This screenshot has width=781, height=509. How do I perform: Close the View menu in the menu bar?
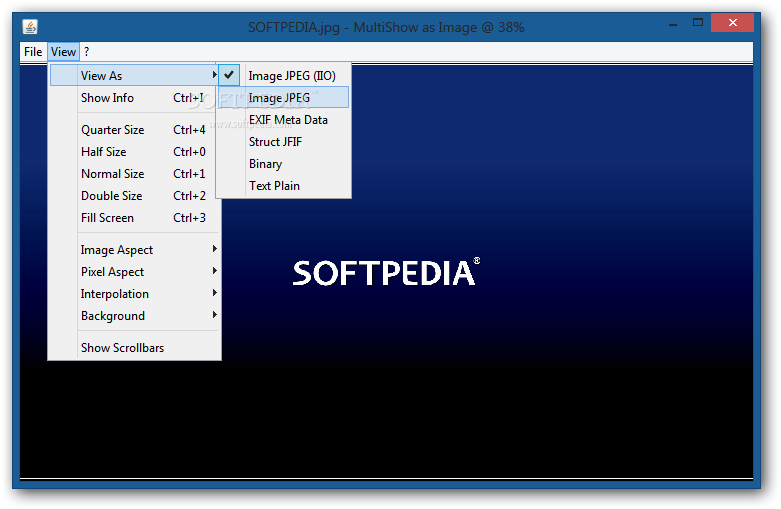(63, 52)
